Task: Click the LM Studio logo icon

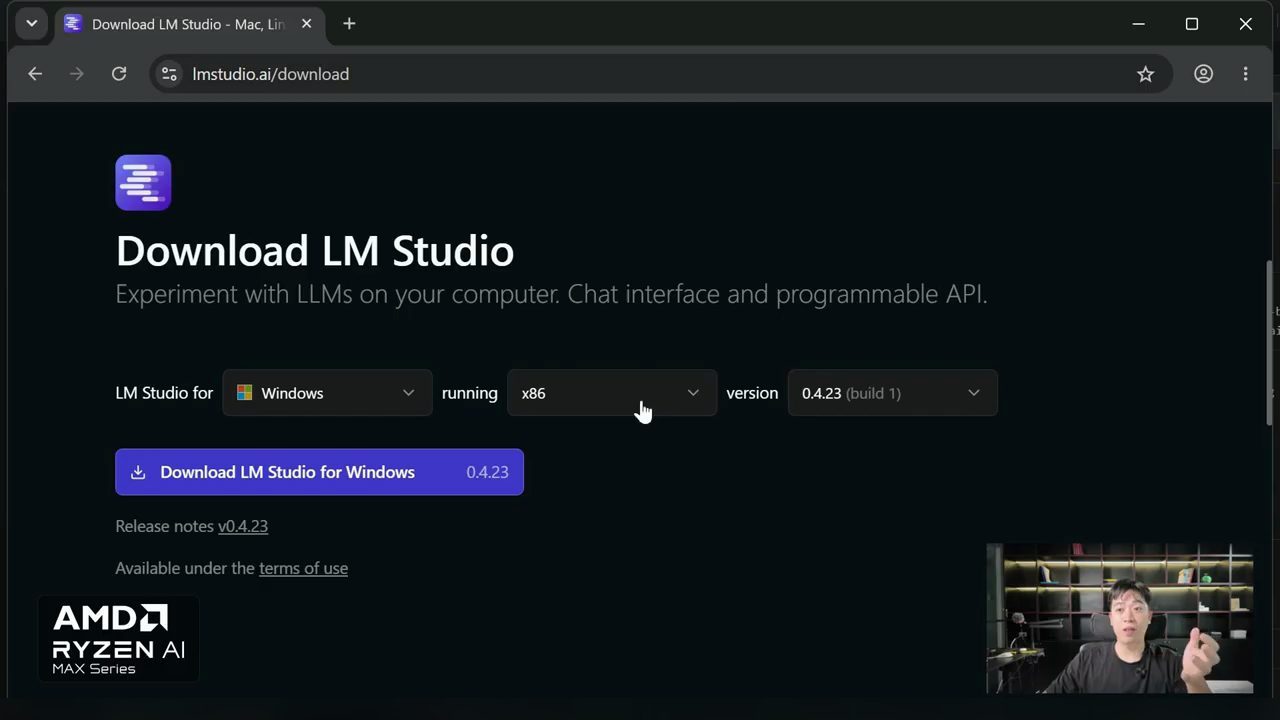Action: pyautogui.click(x=143, y=182)
